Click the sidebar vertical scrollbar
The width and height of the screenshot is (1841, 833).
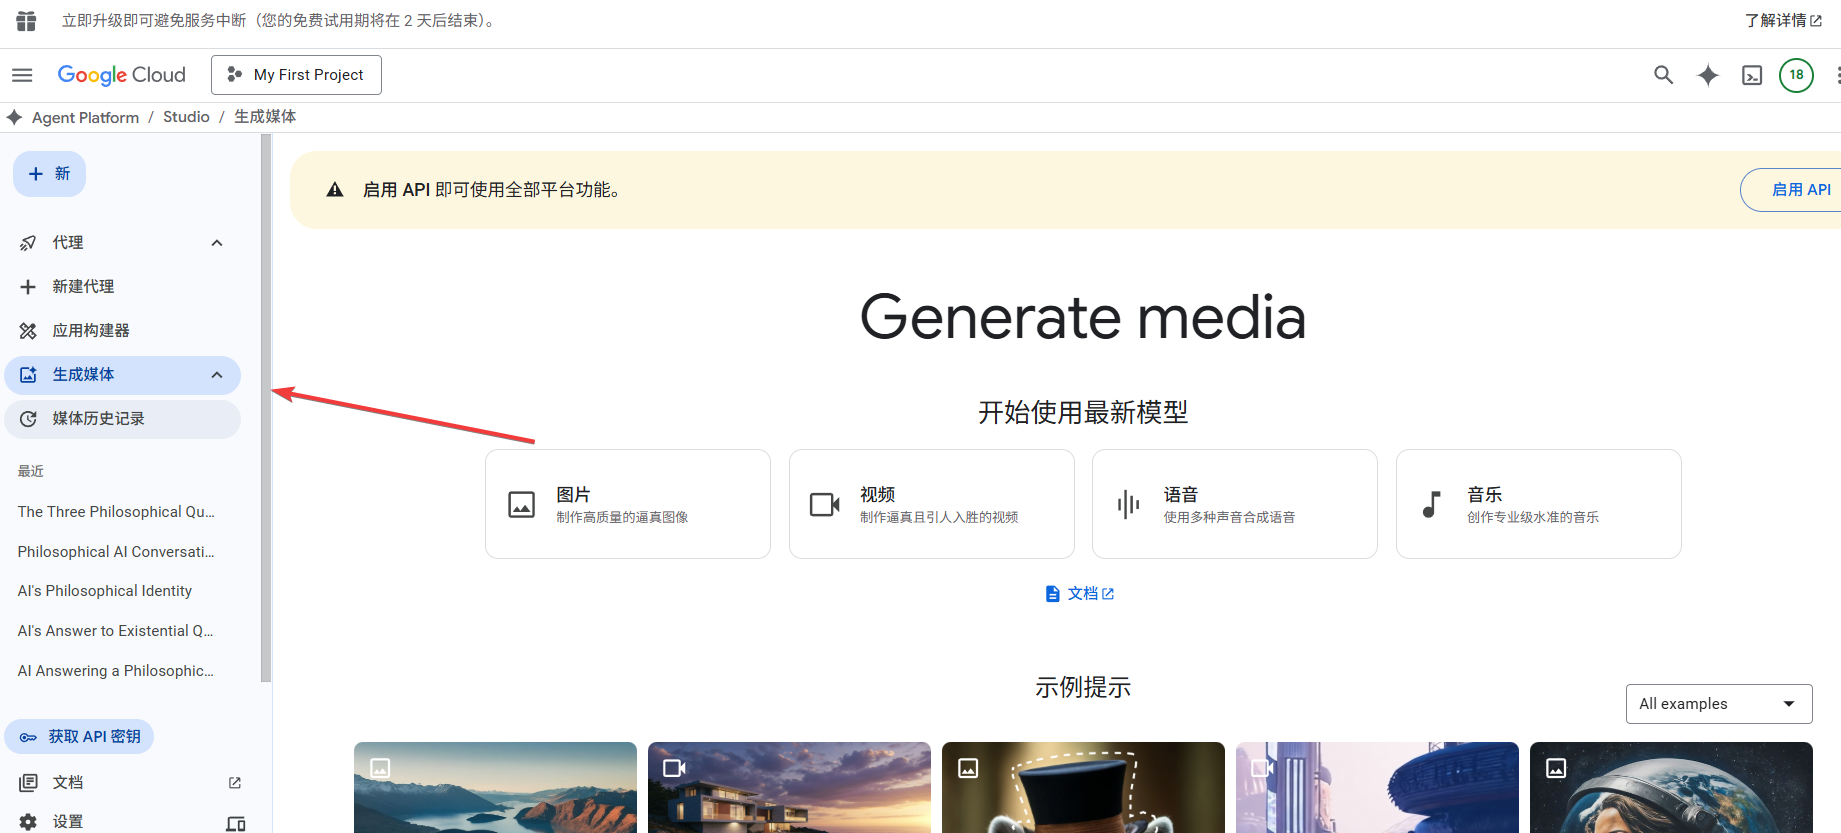[266, 408]
